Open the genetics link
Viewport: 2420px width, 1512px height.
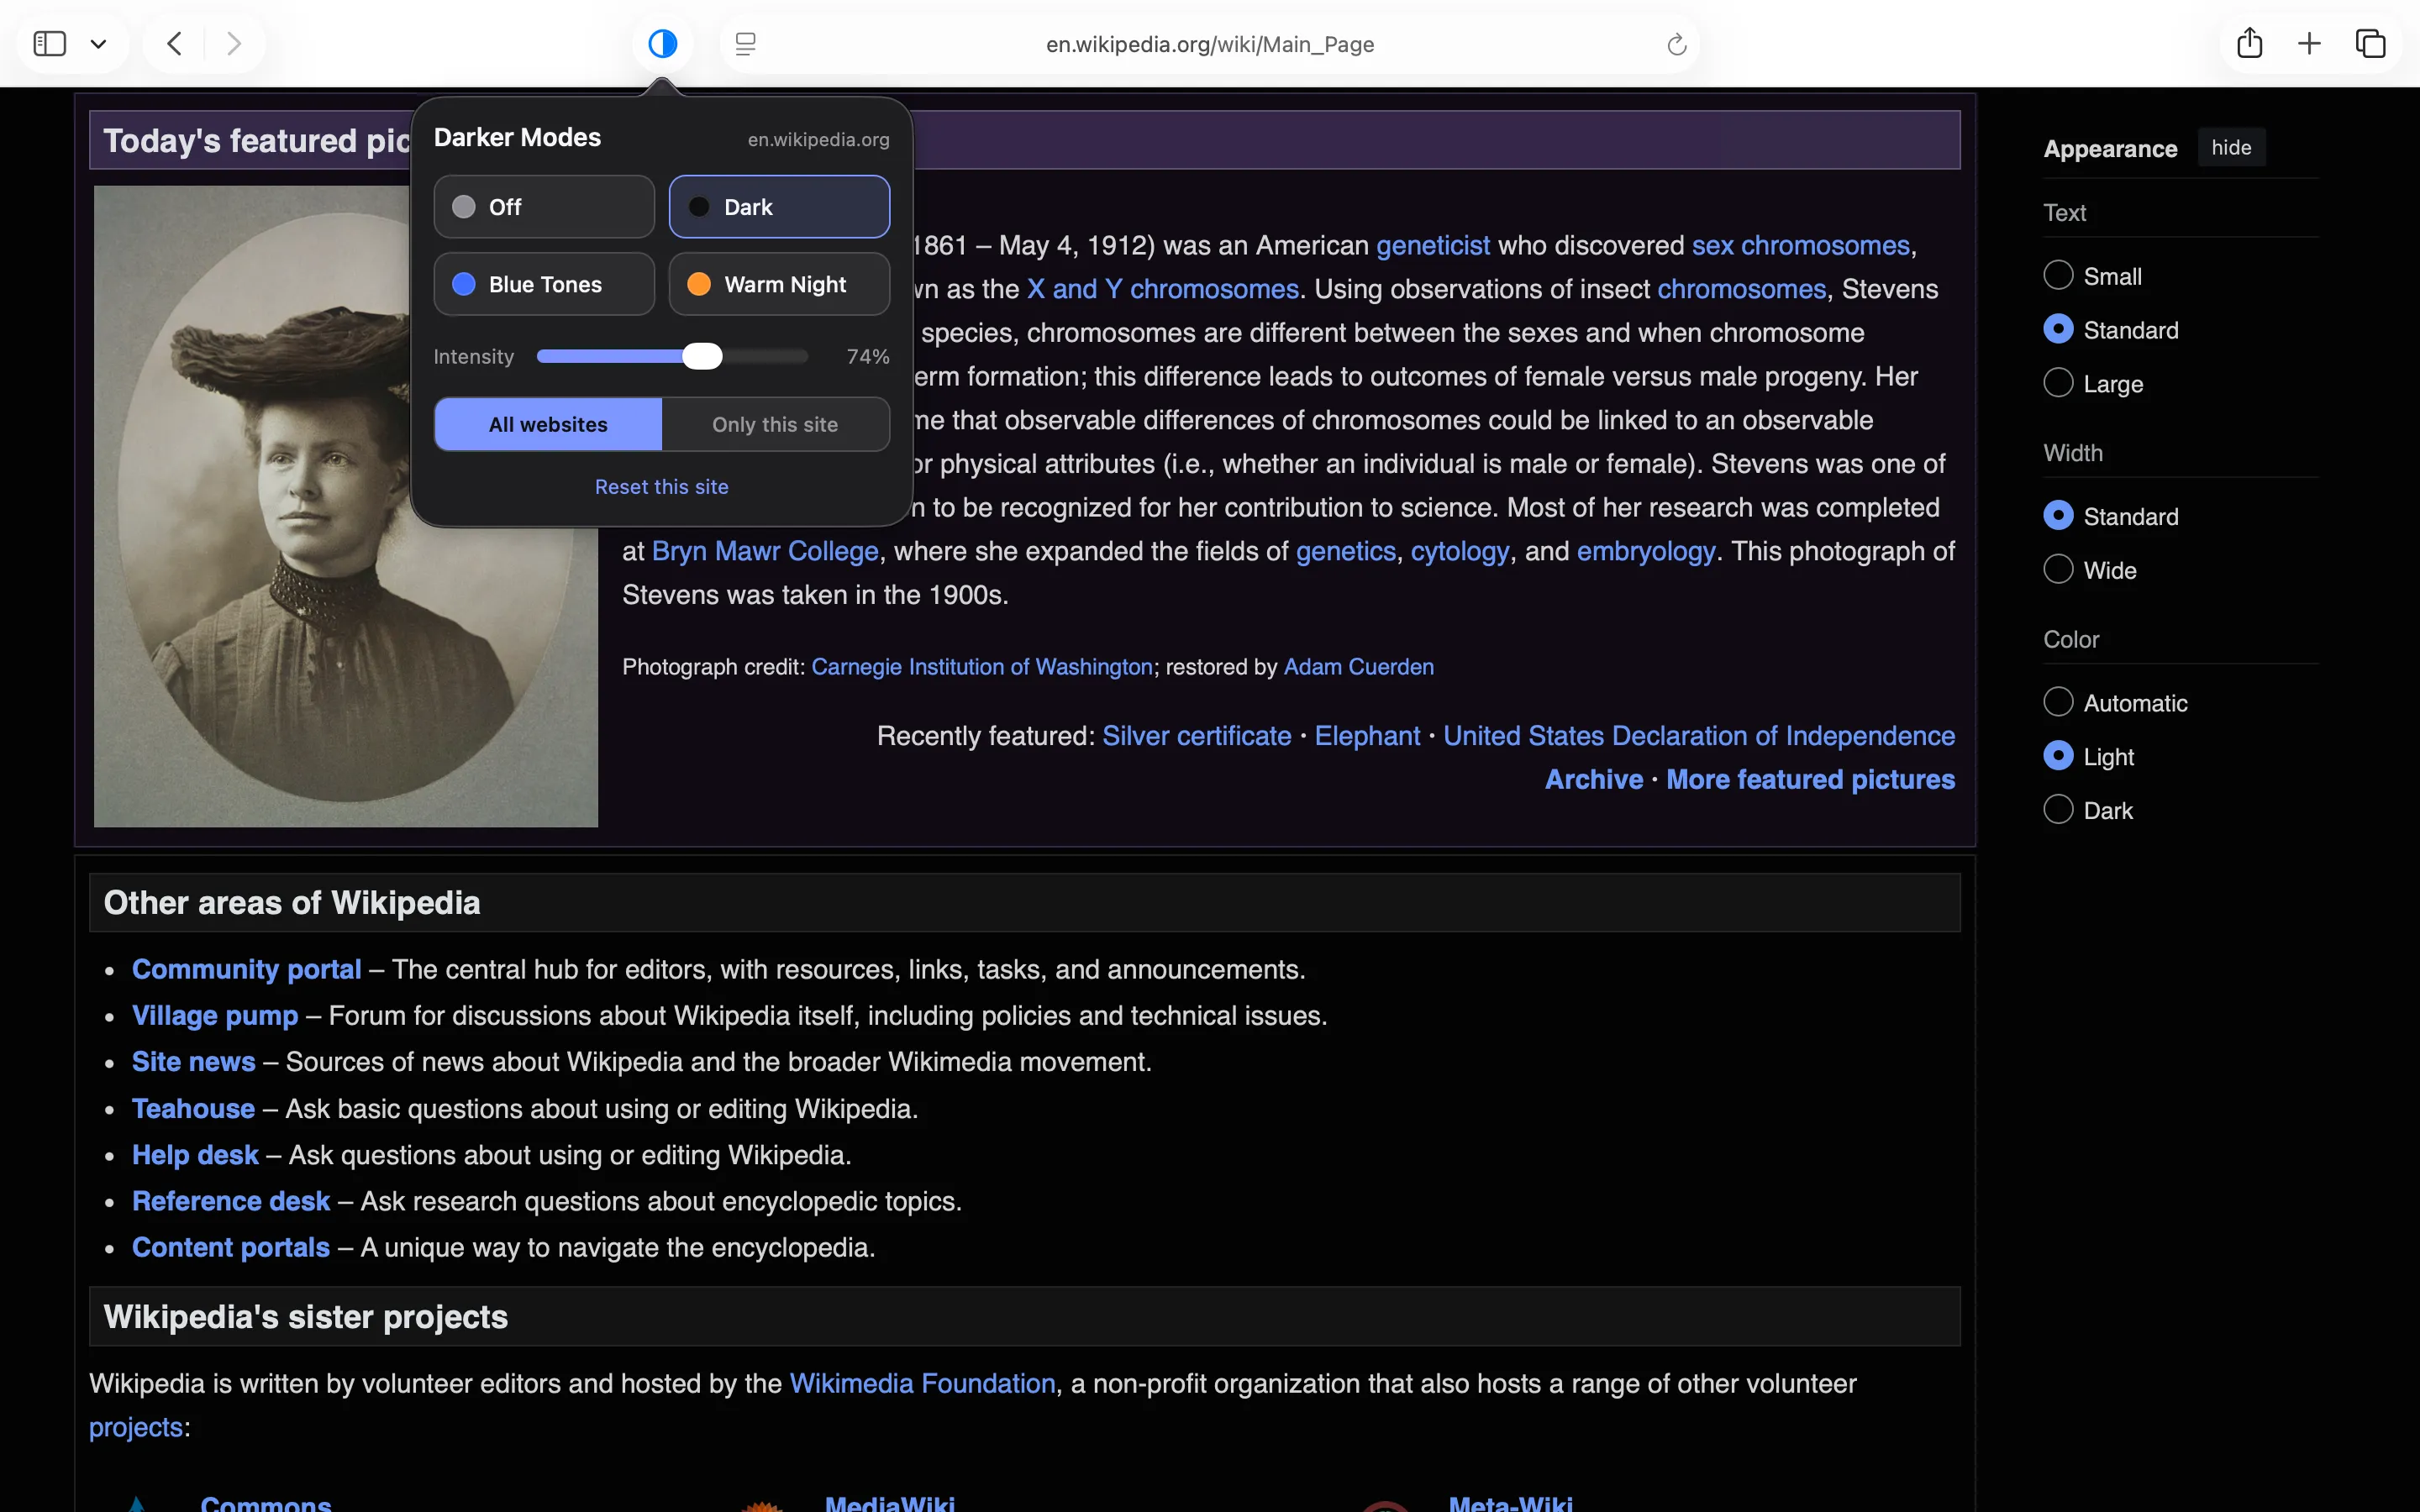click(x=1345, y=551)
